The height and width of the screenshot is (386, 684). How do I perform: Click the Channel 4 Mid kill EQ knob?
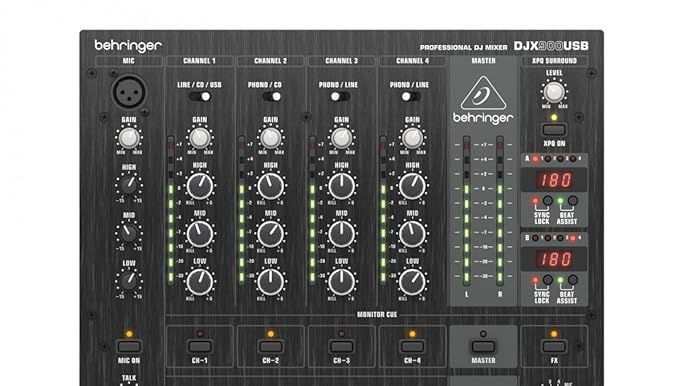(412, 234)
